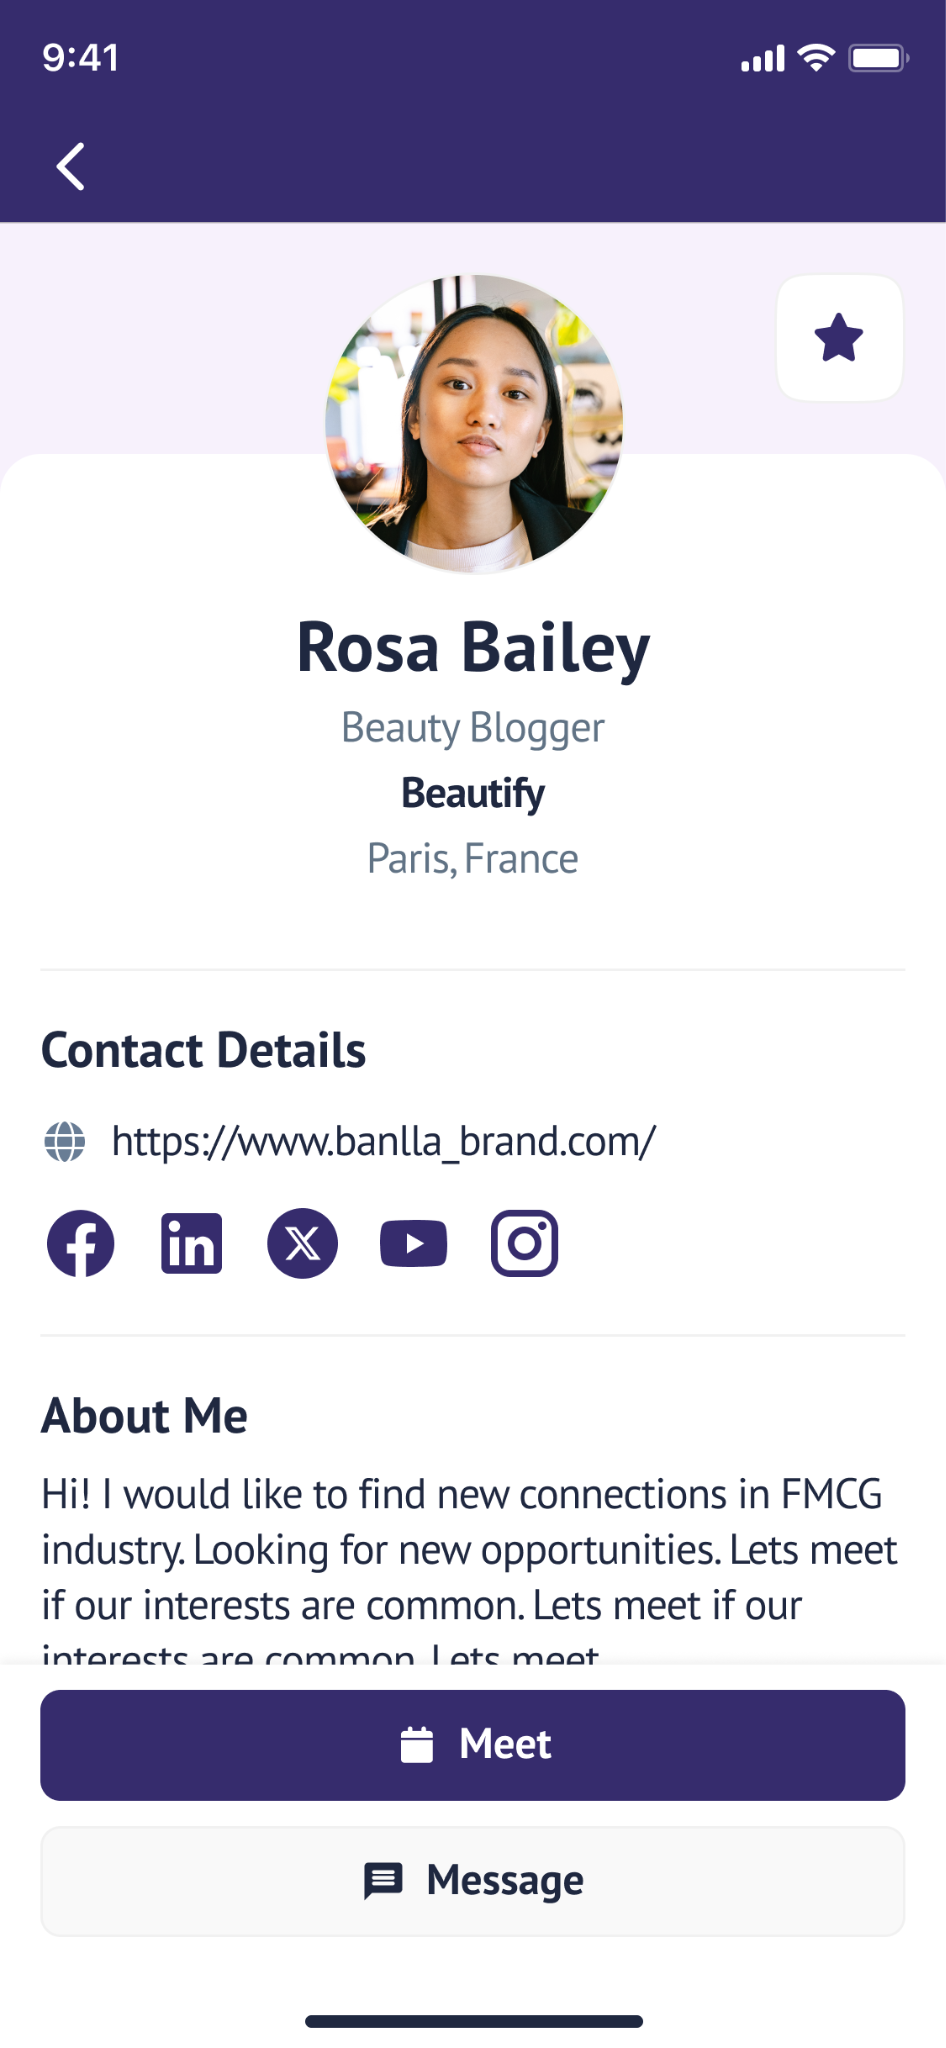Click the chat bubble icon on Message

383,1881
